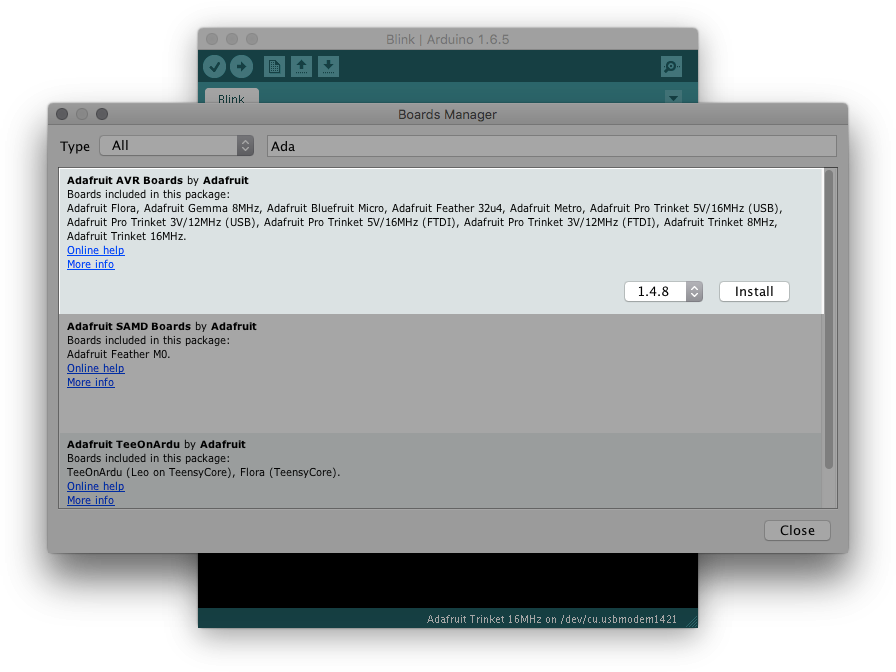Click Open sketch up-arrow icon in Arduino toolbar
This screenshot has height=672, width=896.
301,67
